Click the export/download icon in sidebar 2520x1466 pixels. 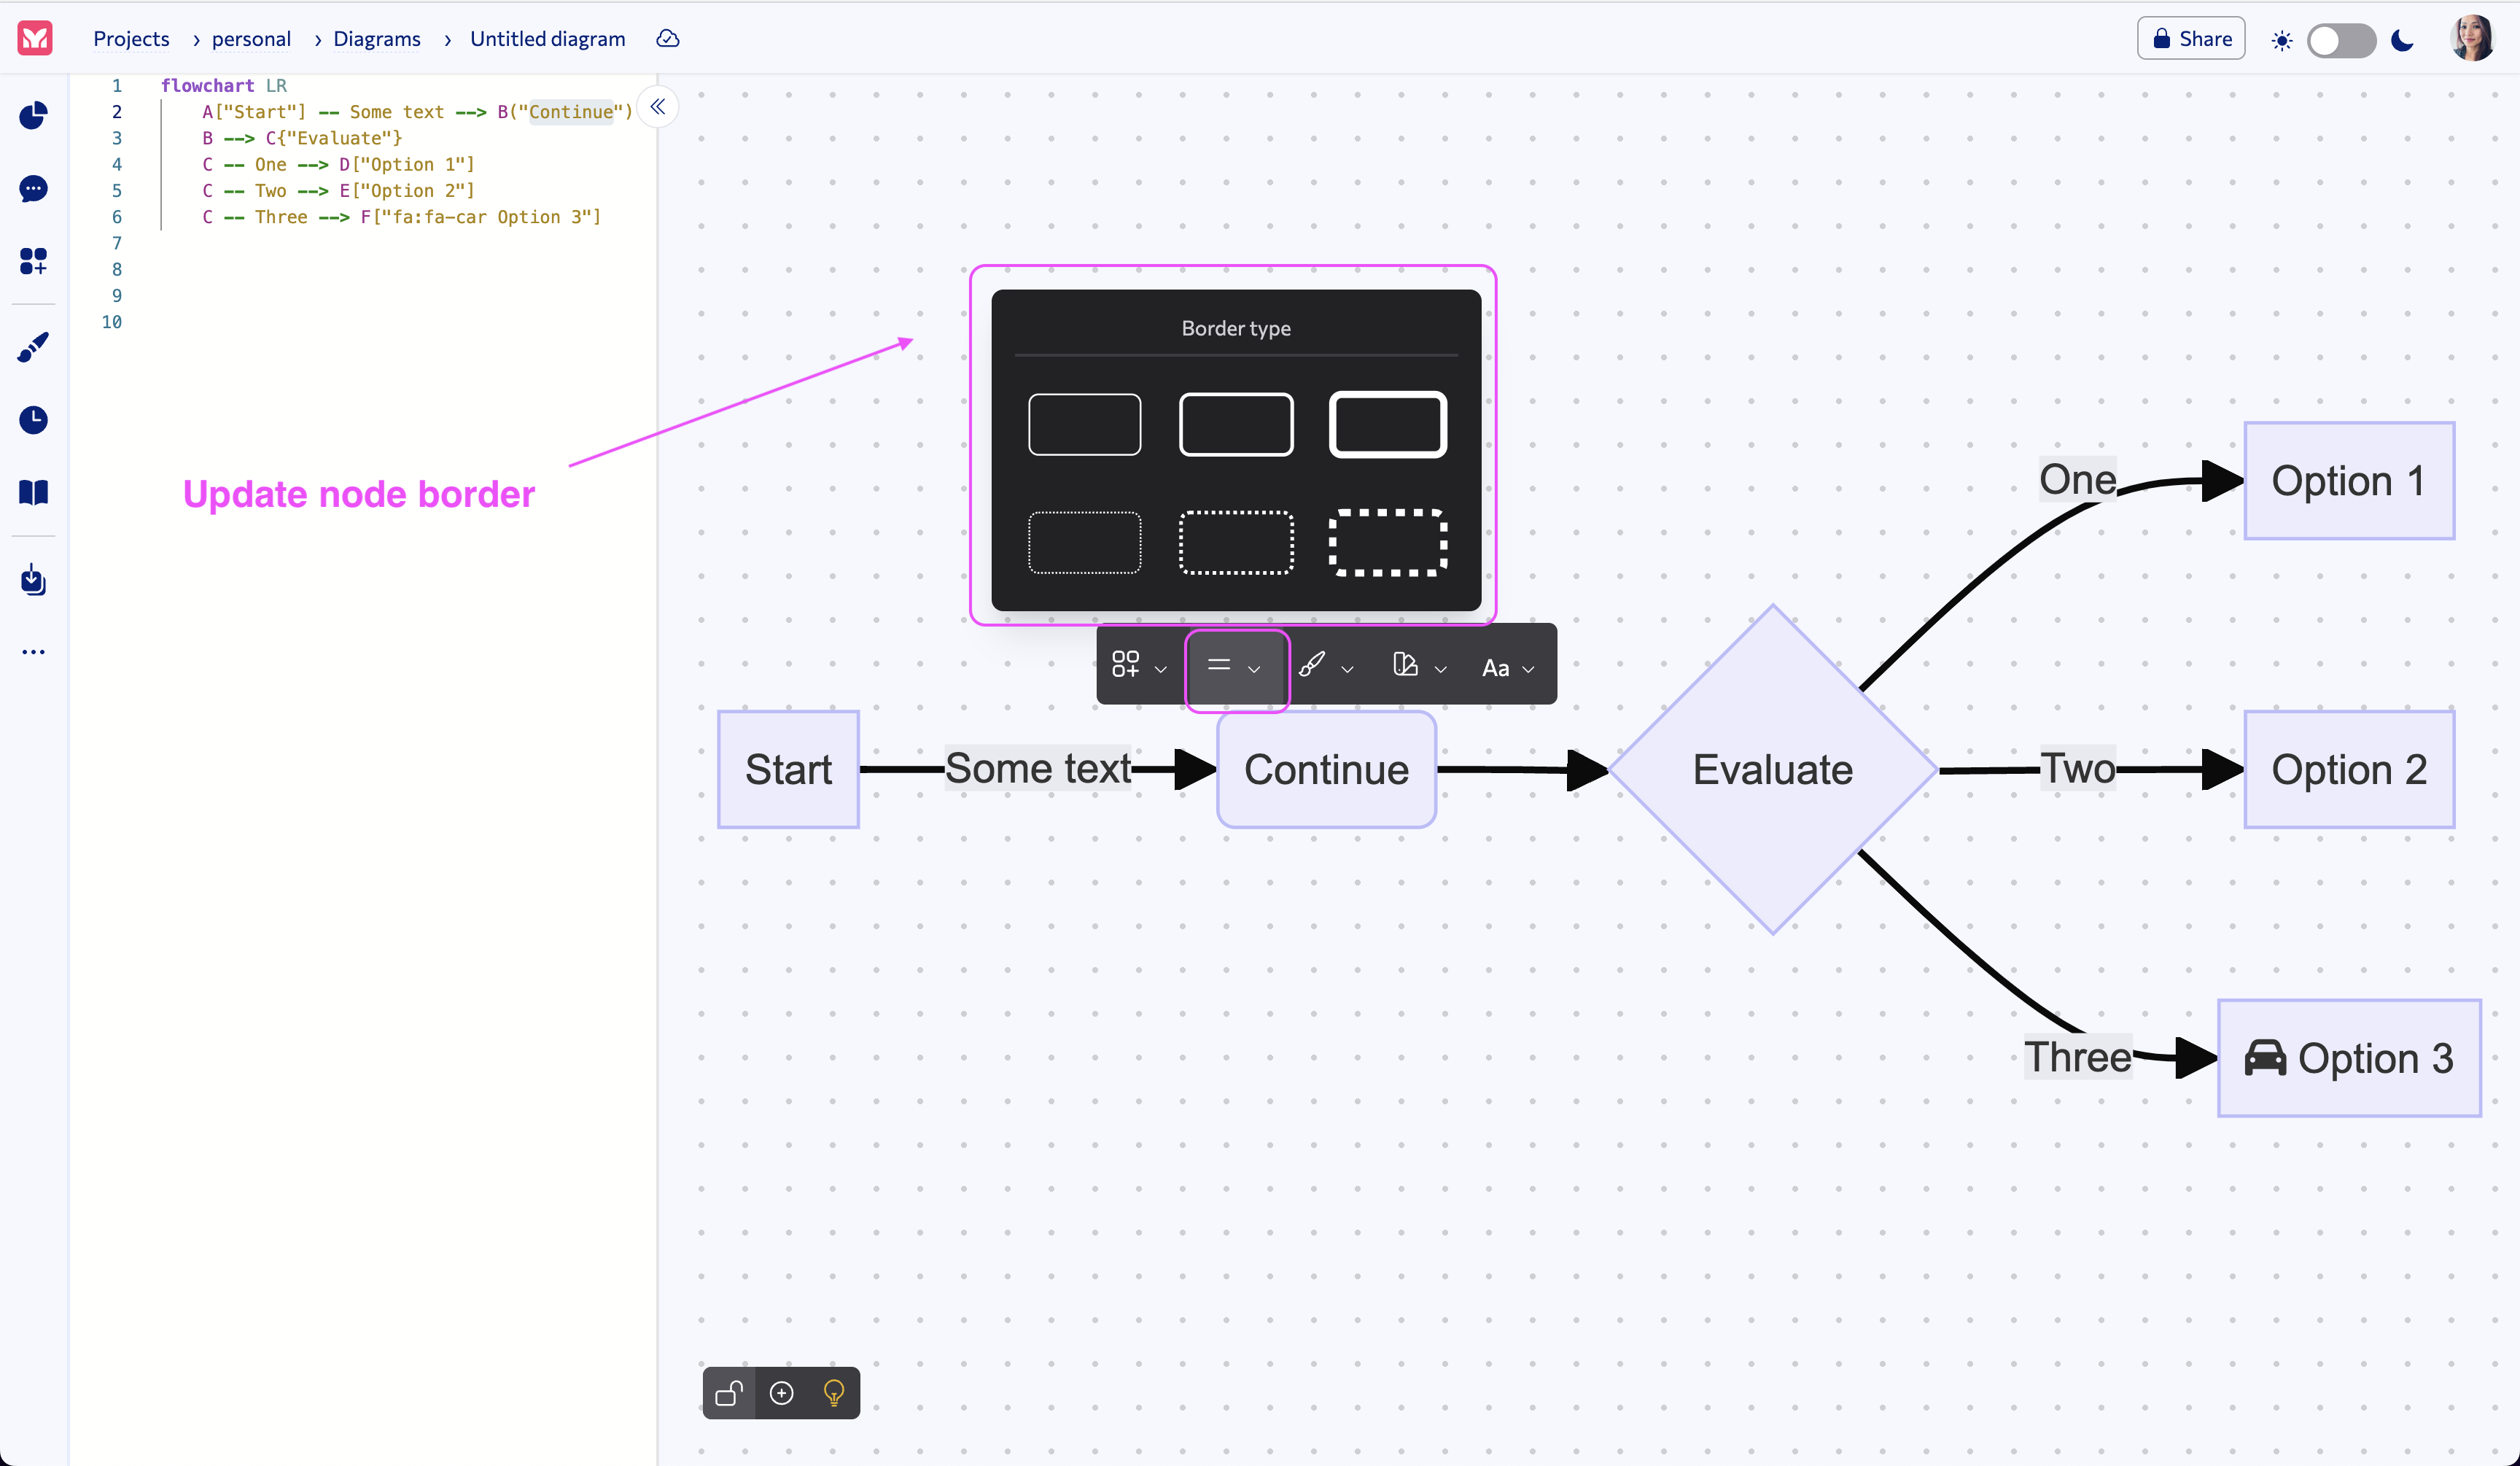tap(33, 581)
